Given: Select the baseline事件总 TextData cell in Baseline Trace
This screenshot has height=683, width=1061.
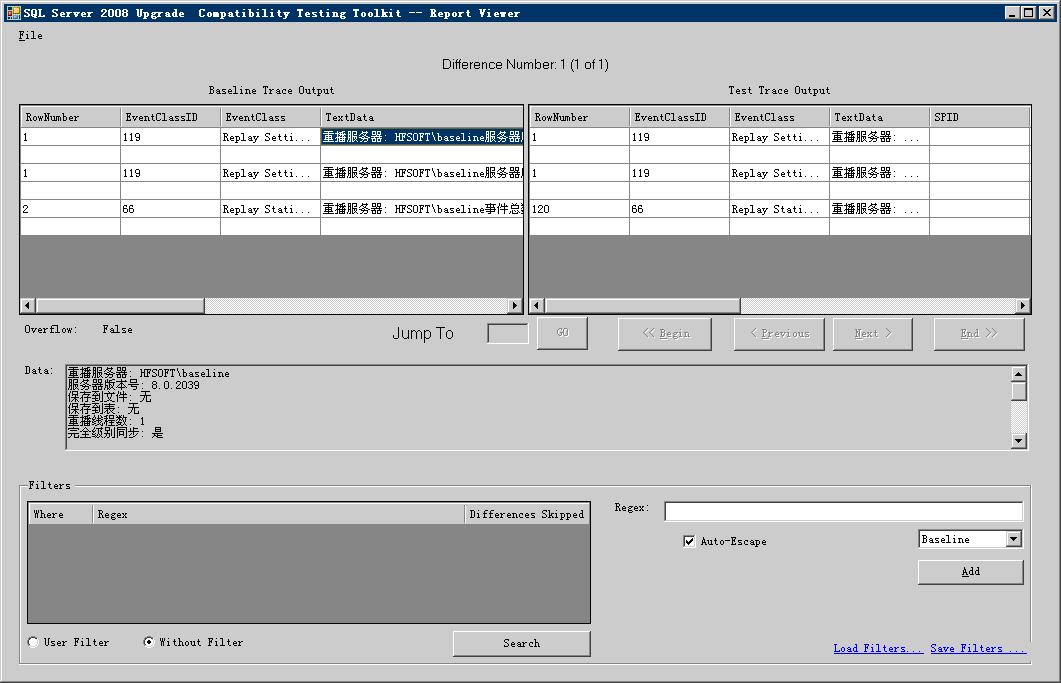Looking at the screenshot, I should pyautogui.click(x=422, y=209).
